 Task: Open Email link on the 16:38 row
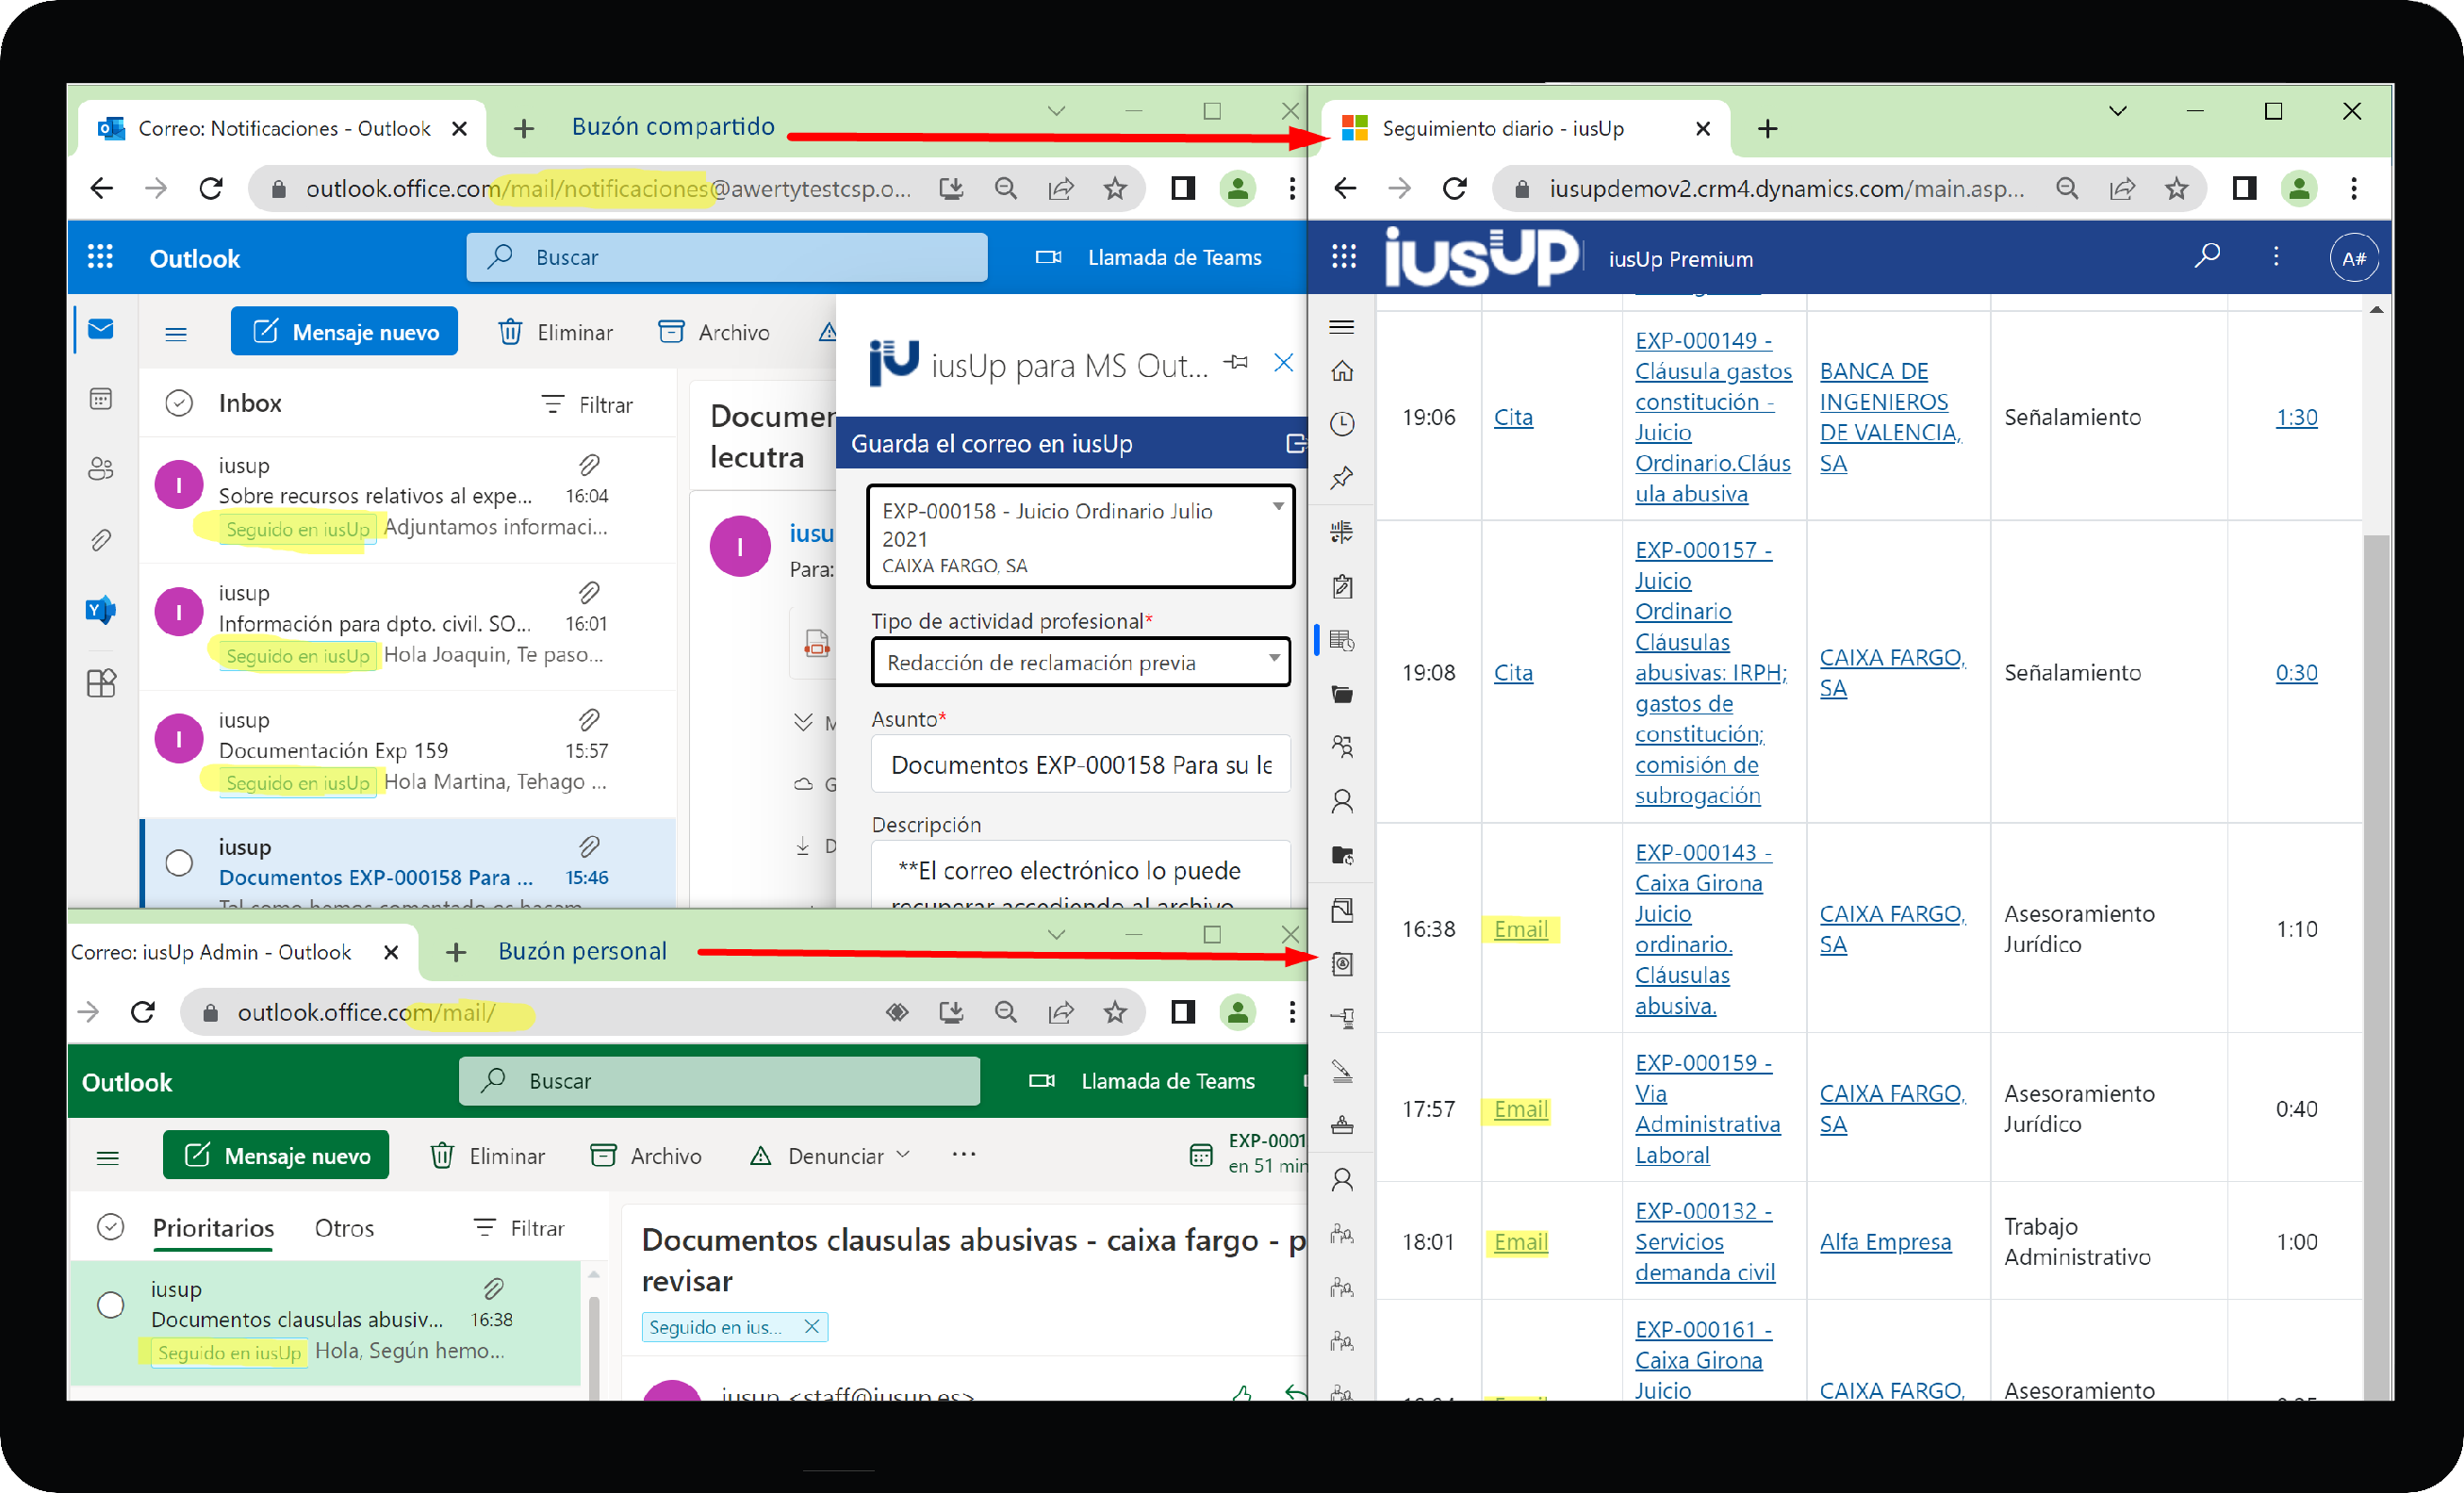click(1520, 928)
